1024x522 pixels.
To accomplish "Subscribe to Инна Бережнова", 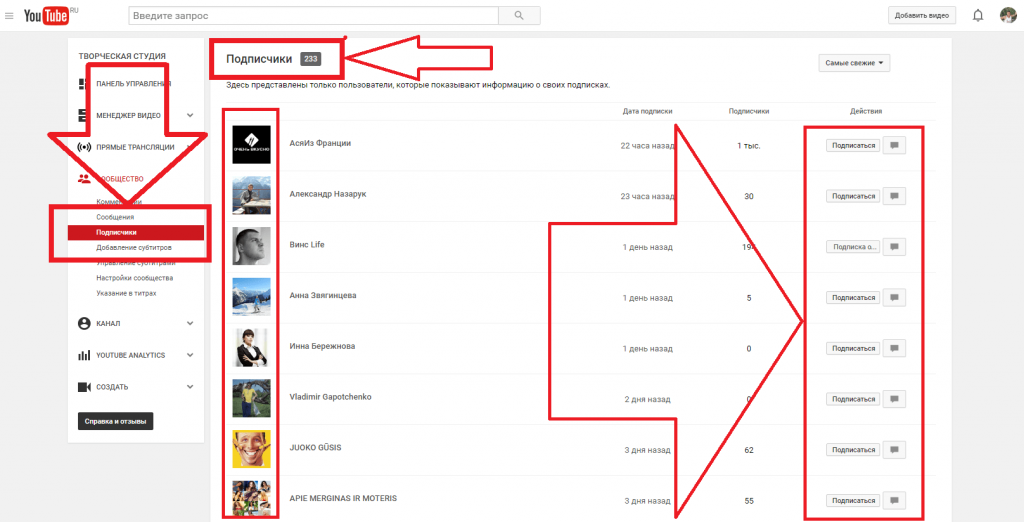I will point(853,348).
